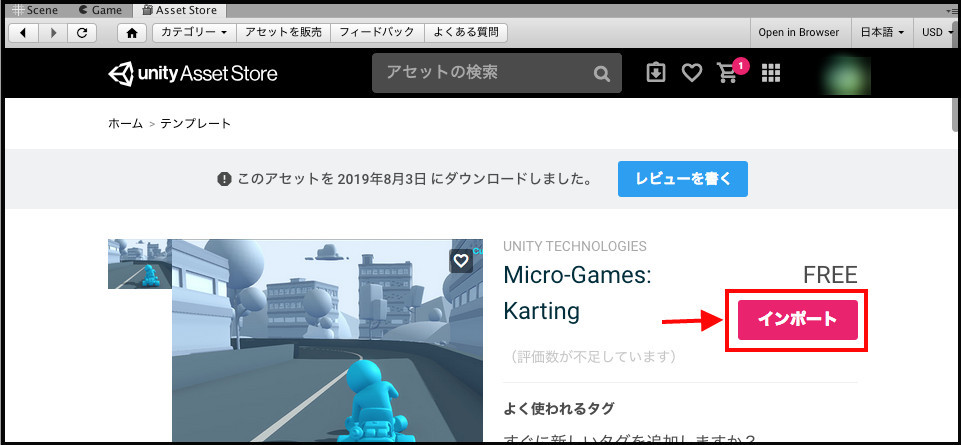This screenshot has height=445, width=961.
Task: Switch to the Scene tab
Action: (x=35, y=10)
